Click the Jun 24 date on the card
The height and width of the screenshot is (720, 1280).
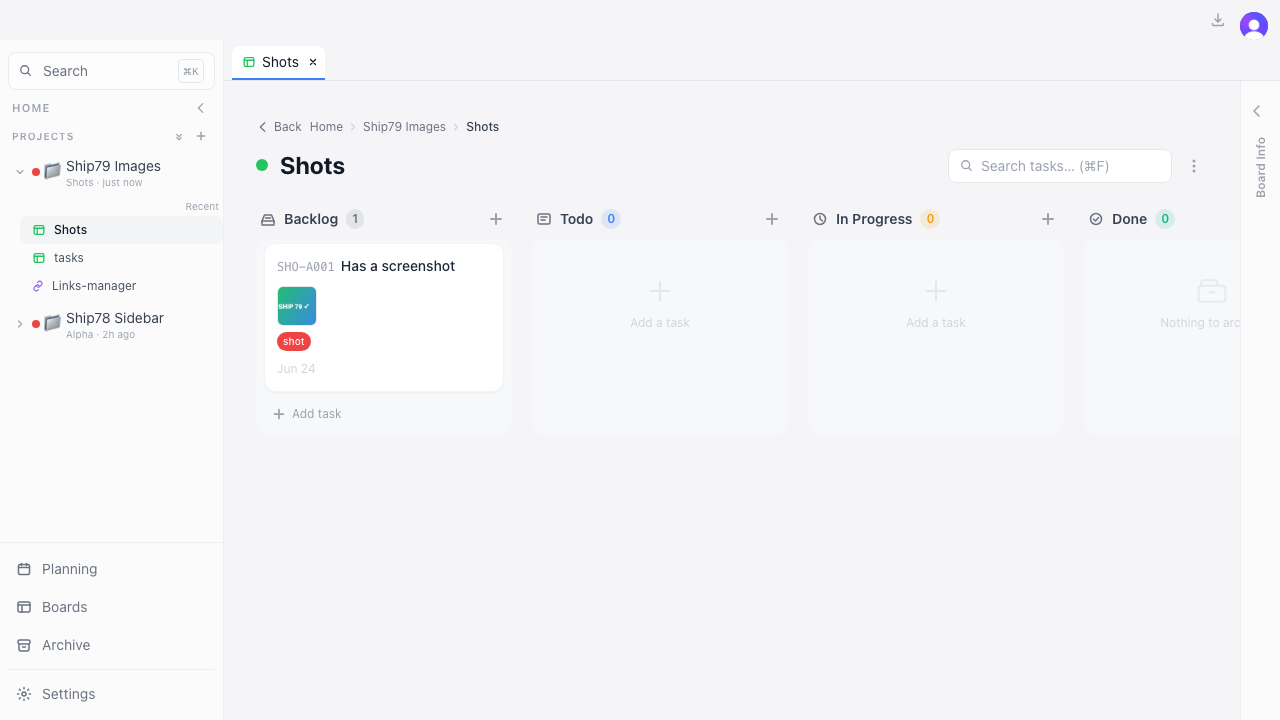pos(296,369)
